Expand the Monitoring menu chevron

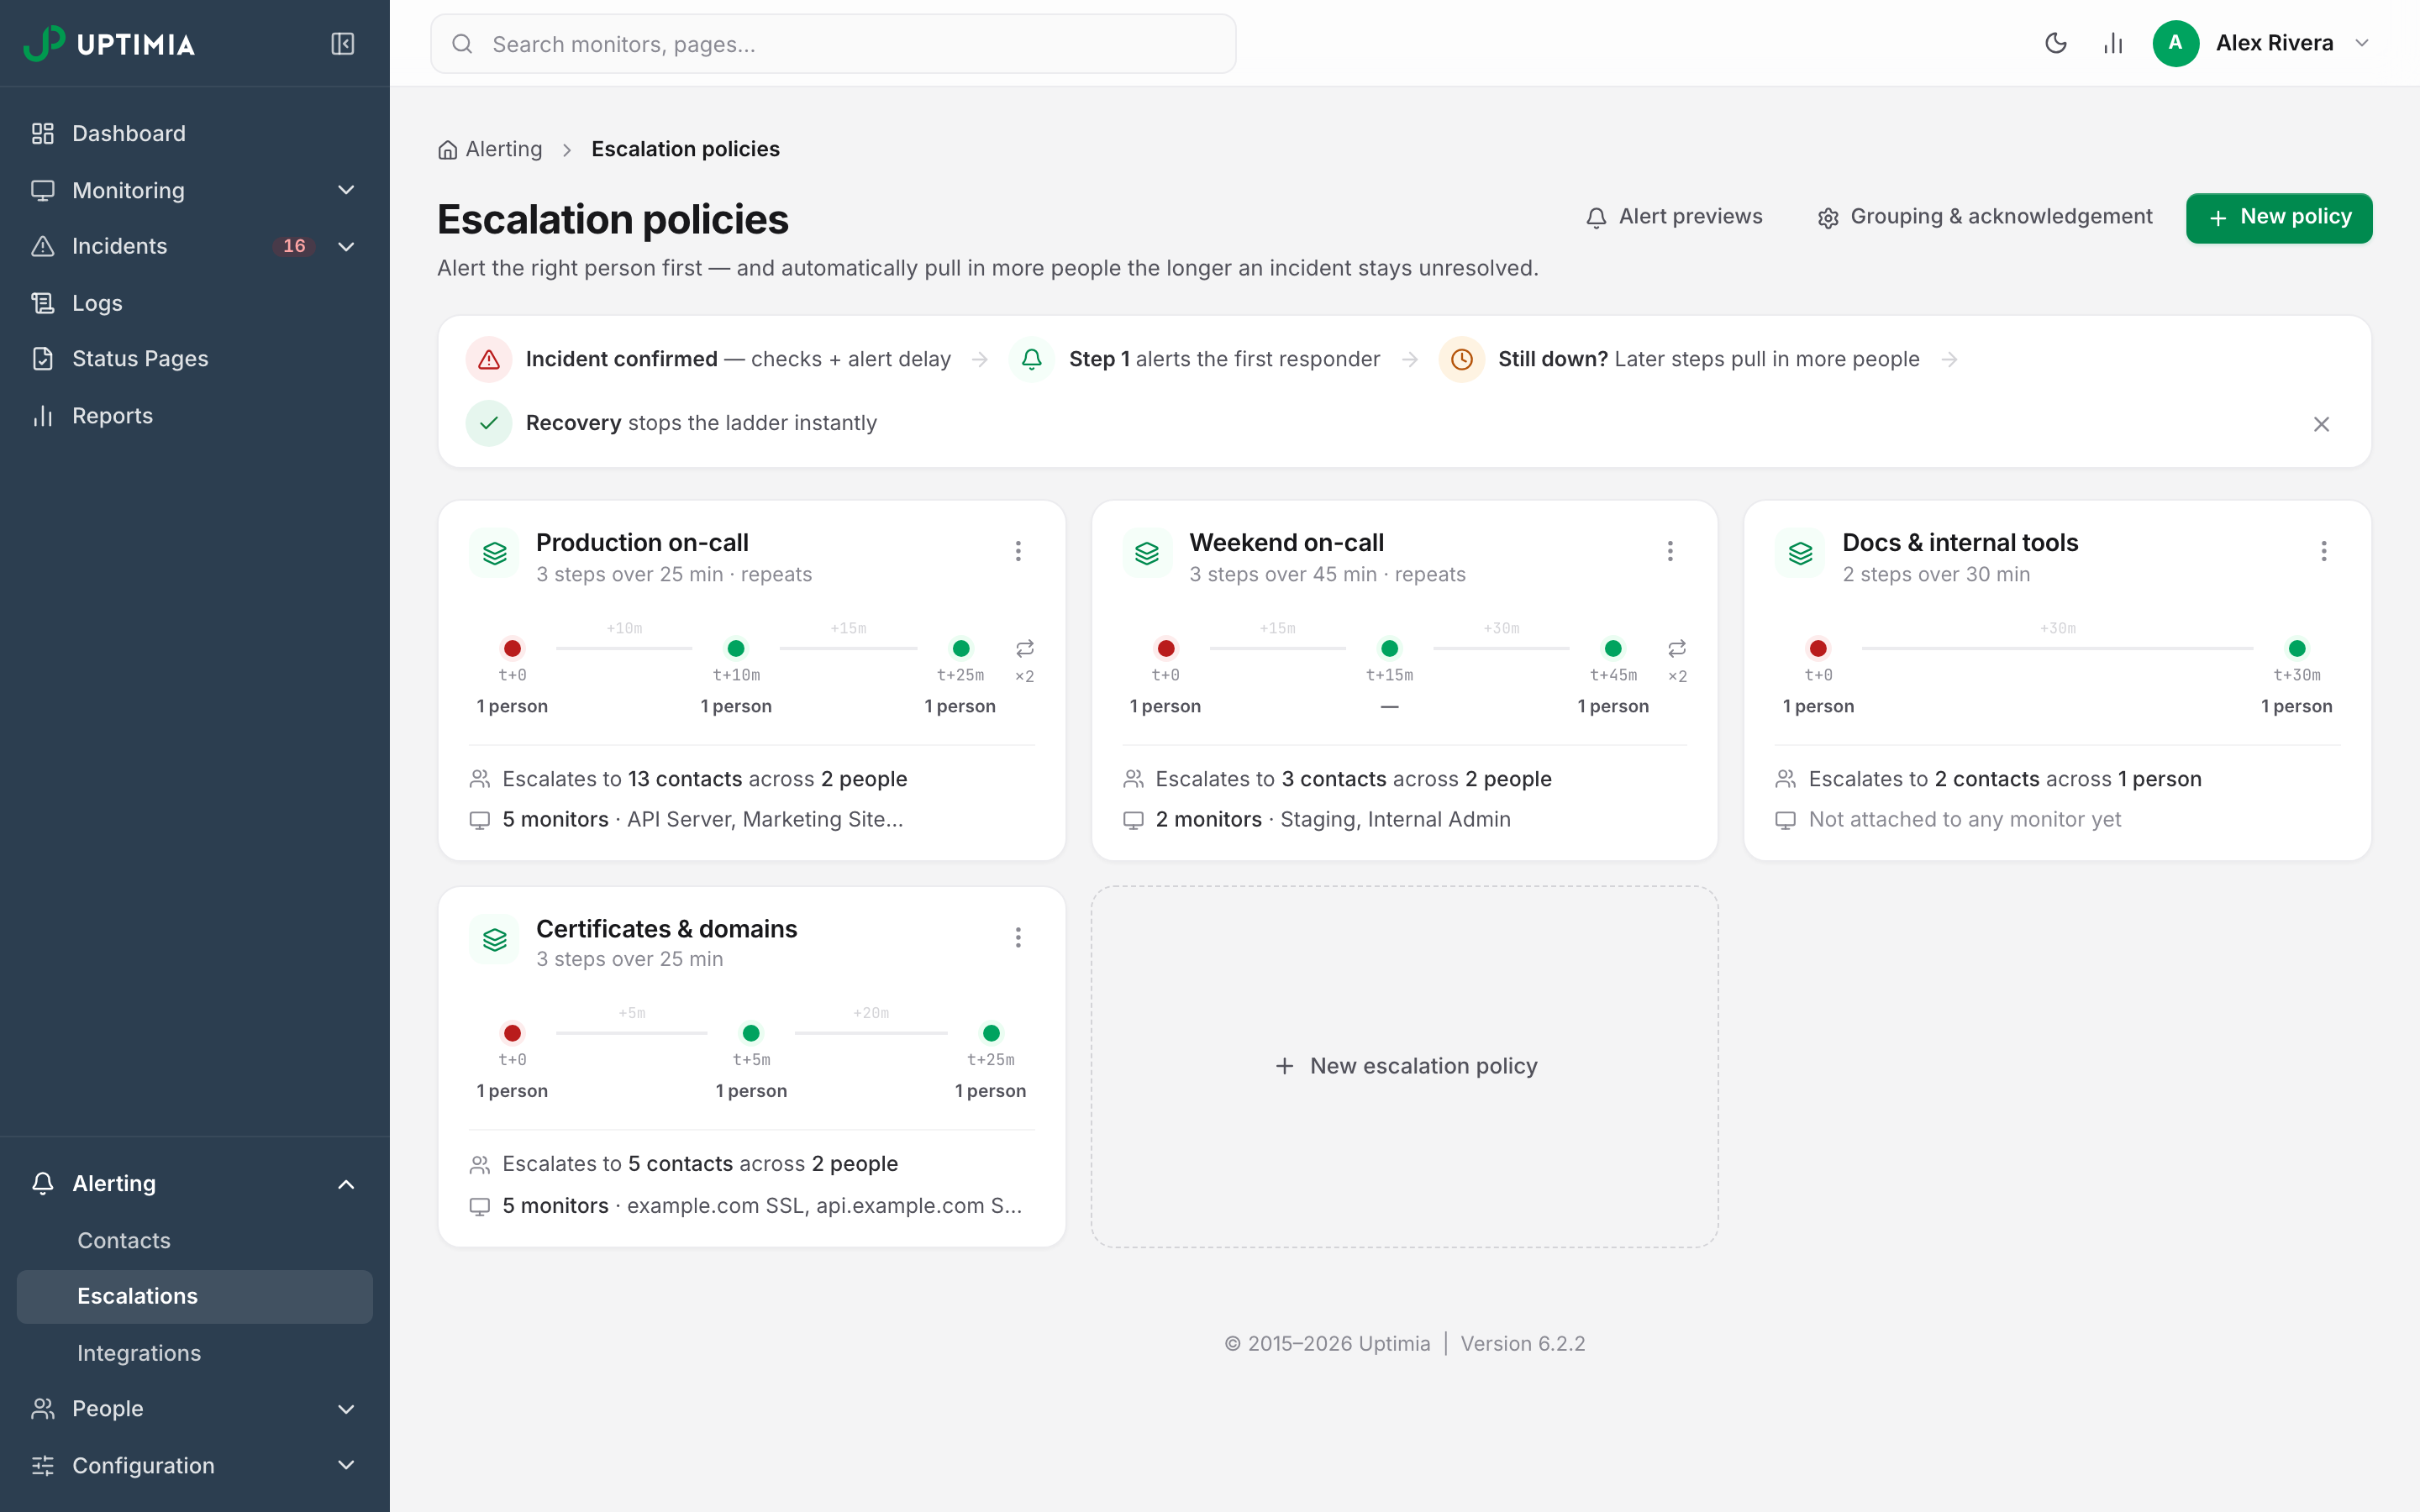346,190
